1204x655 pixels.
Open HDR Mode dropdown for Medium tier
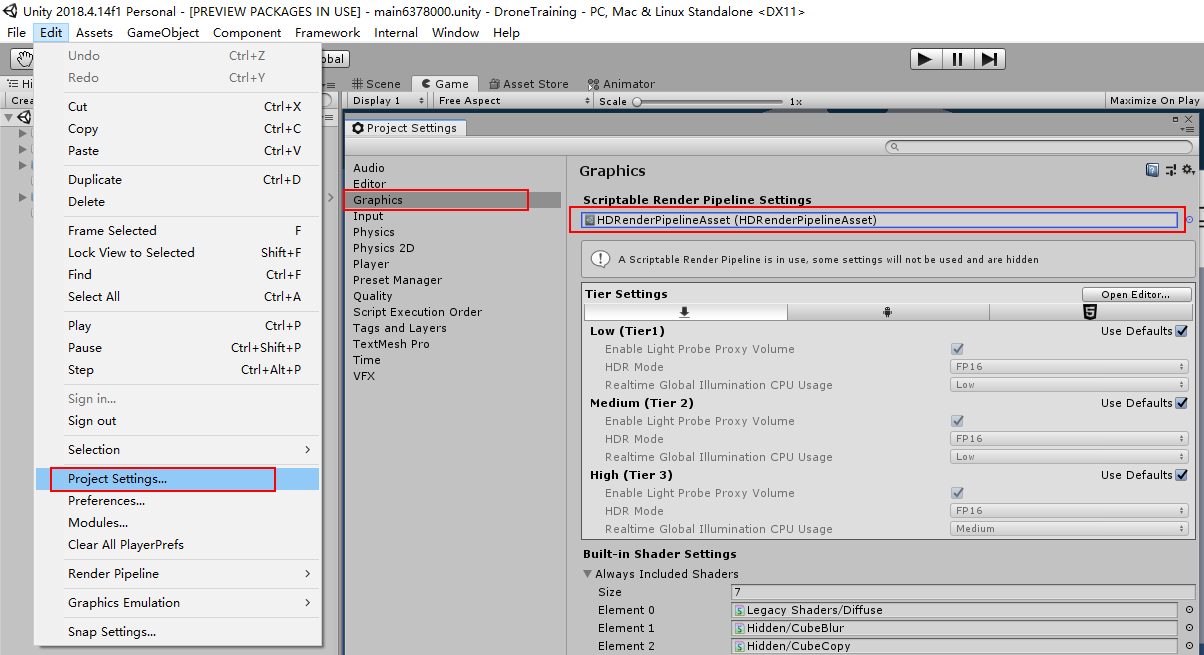point(1069,439)
